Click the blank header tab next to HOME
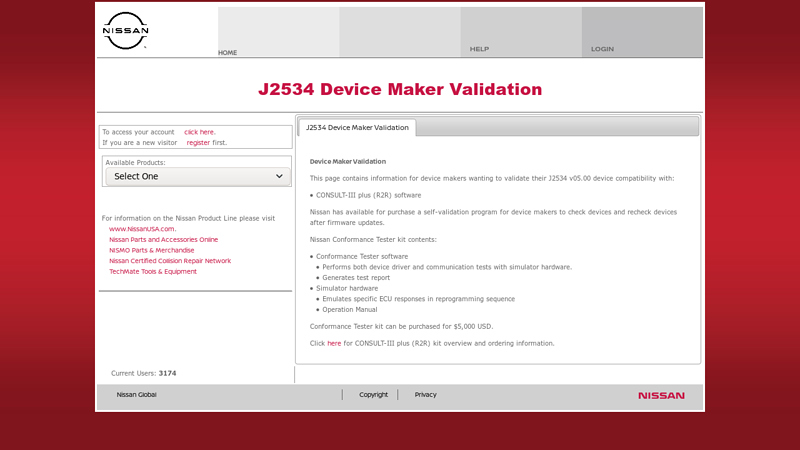800x450 pixels. pos(399,32)
